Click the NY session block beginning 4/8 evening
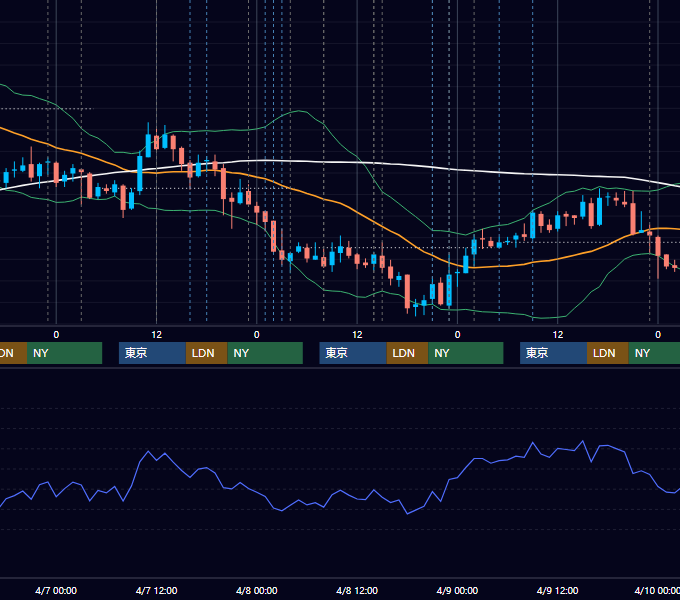The image size is (680, 600). 466,353
